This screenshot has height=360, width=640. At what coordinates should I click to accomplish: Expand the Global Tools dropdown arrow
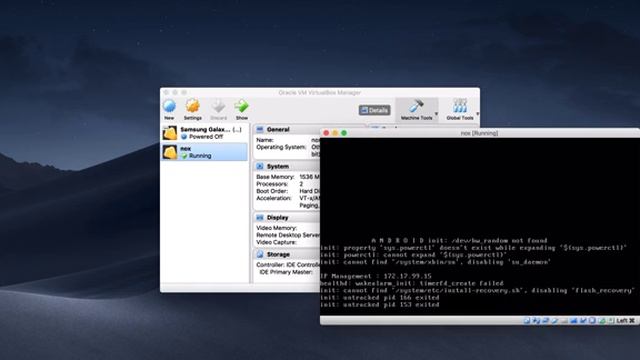pos(477,114)
